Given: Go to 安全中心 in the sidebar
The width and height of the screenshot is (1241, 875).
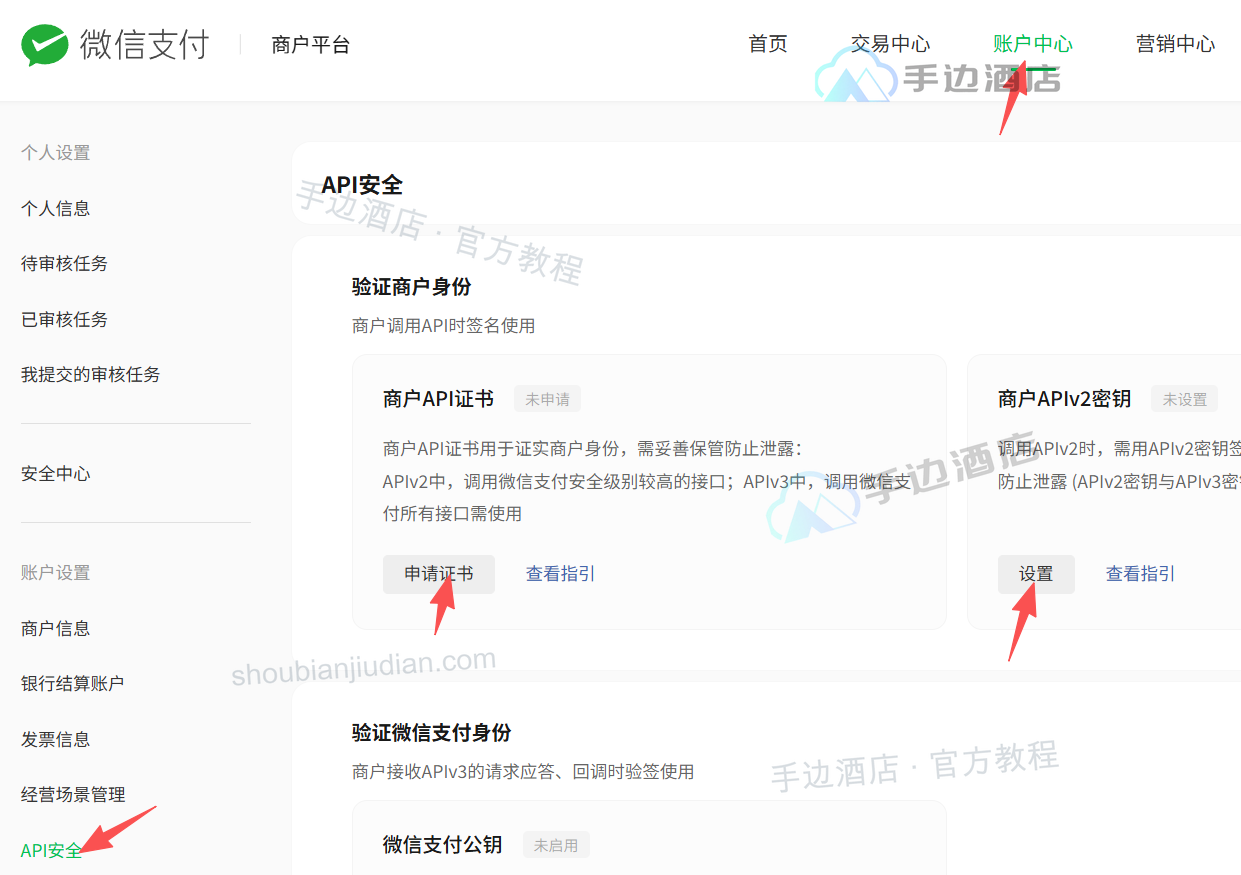Looking at the screenshot, I should pos(56,473).
